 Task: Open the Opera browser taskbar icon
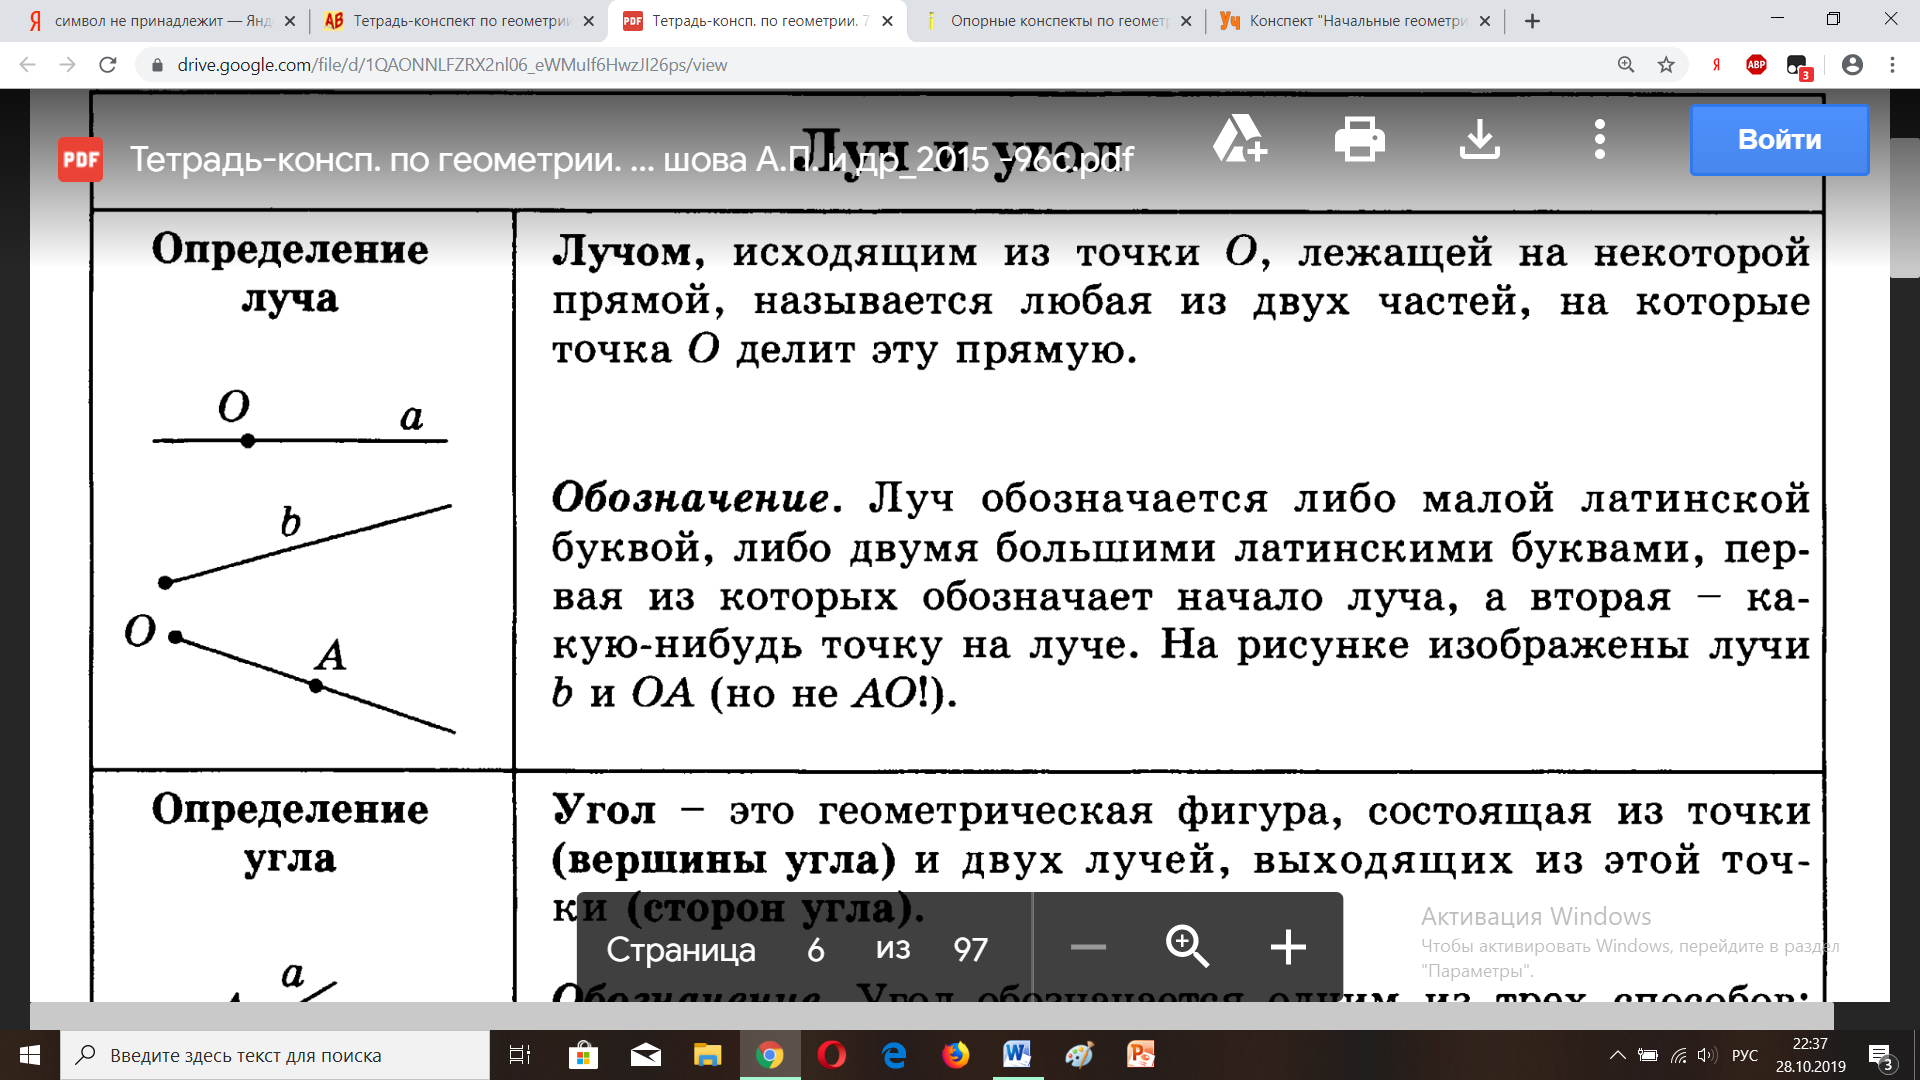pos(832,1055)
